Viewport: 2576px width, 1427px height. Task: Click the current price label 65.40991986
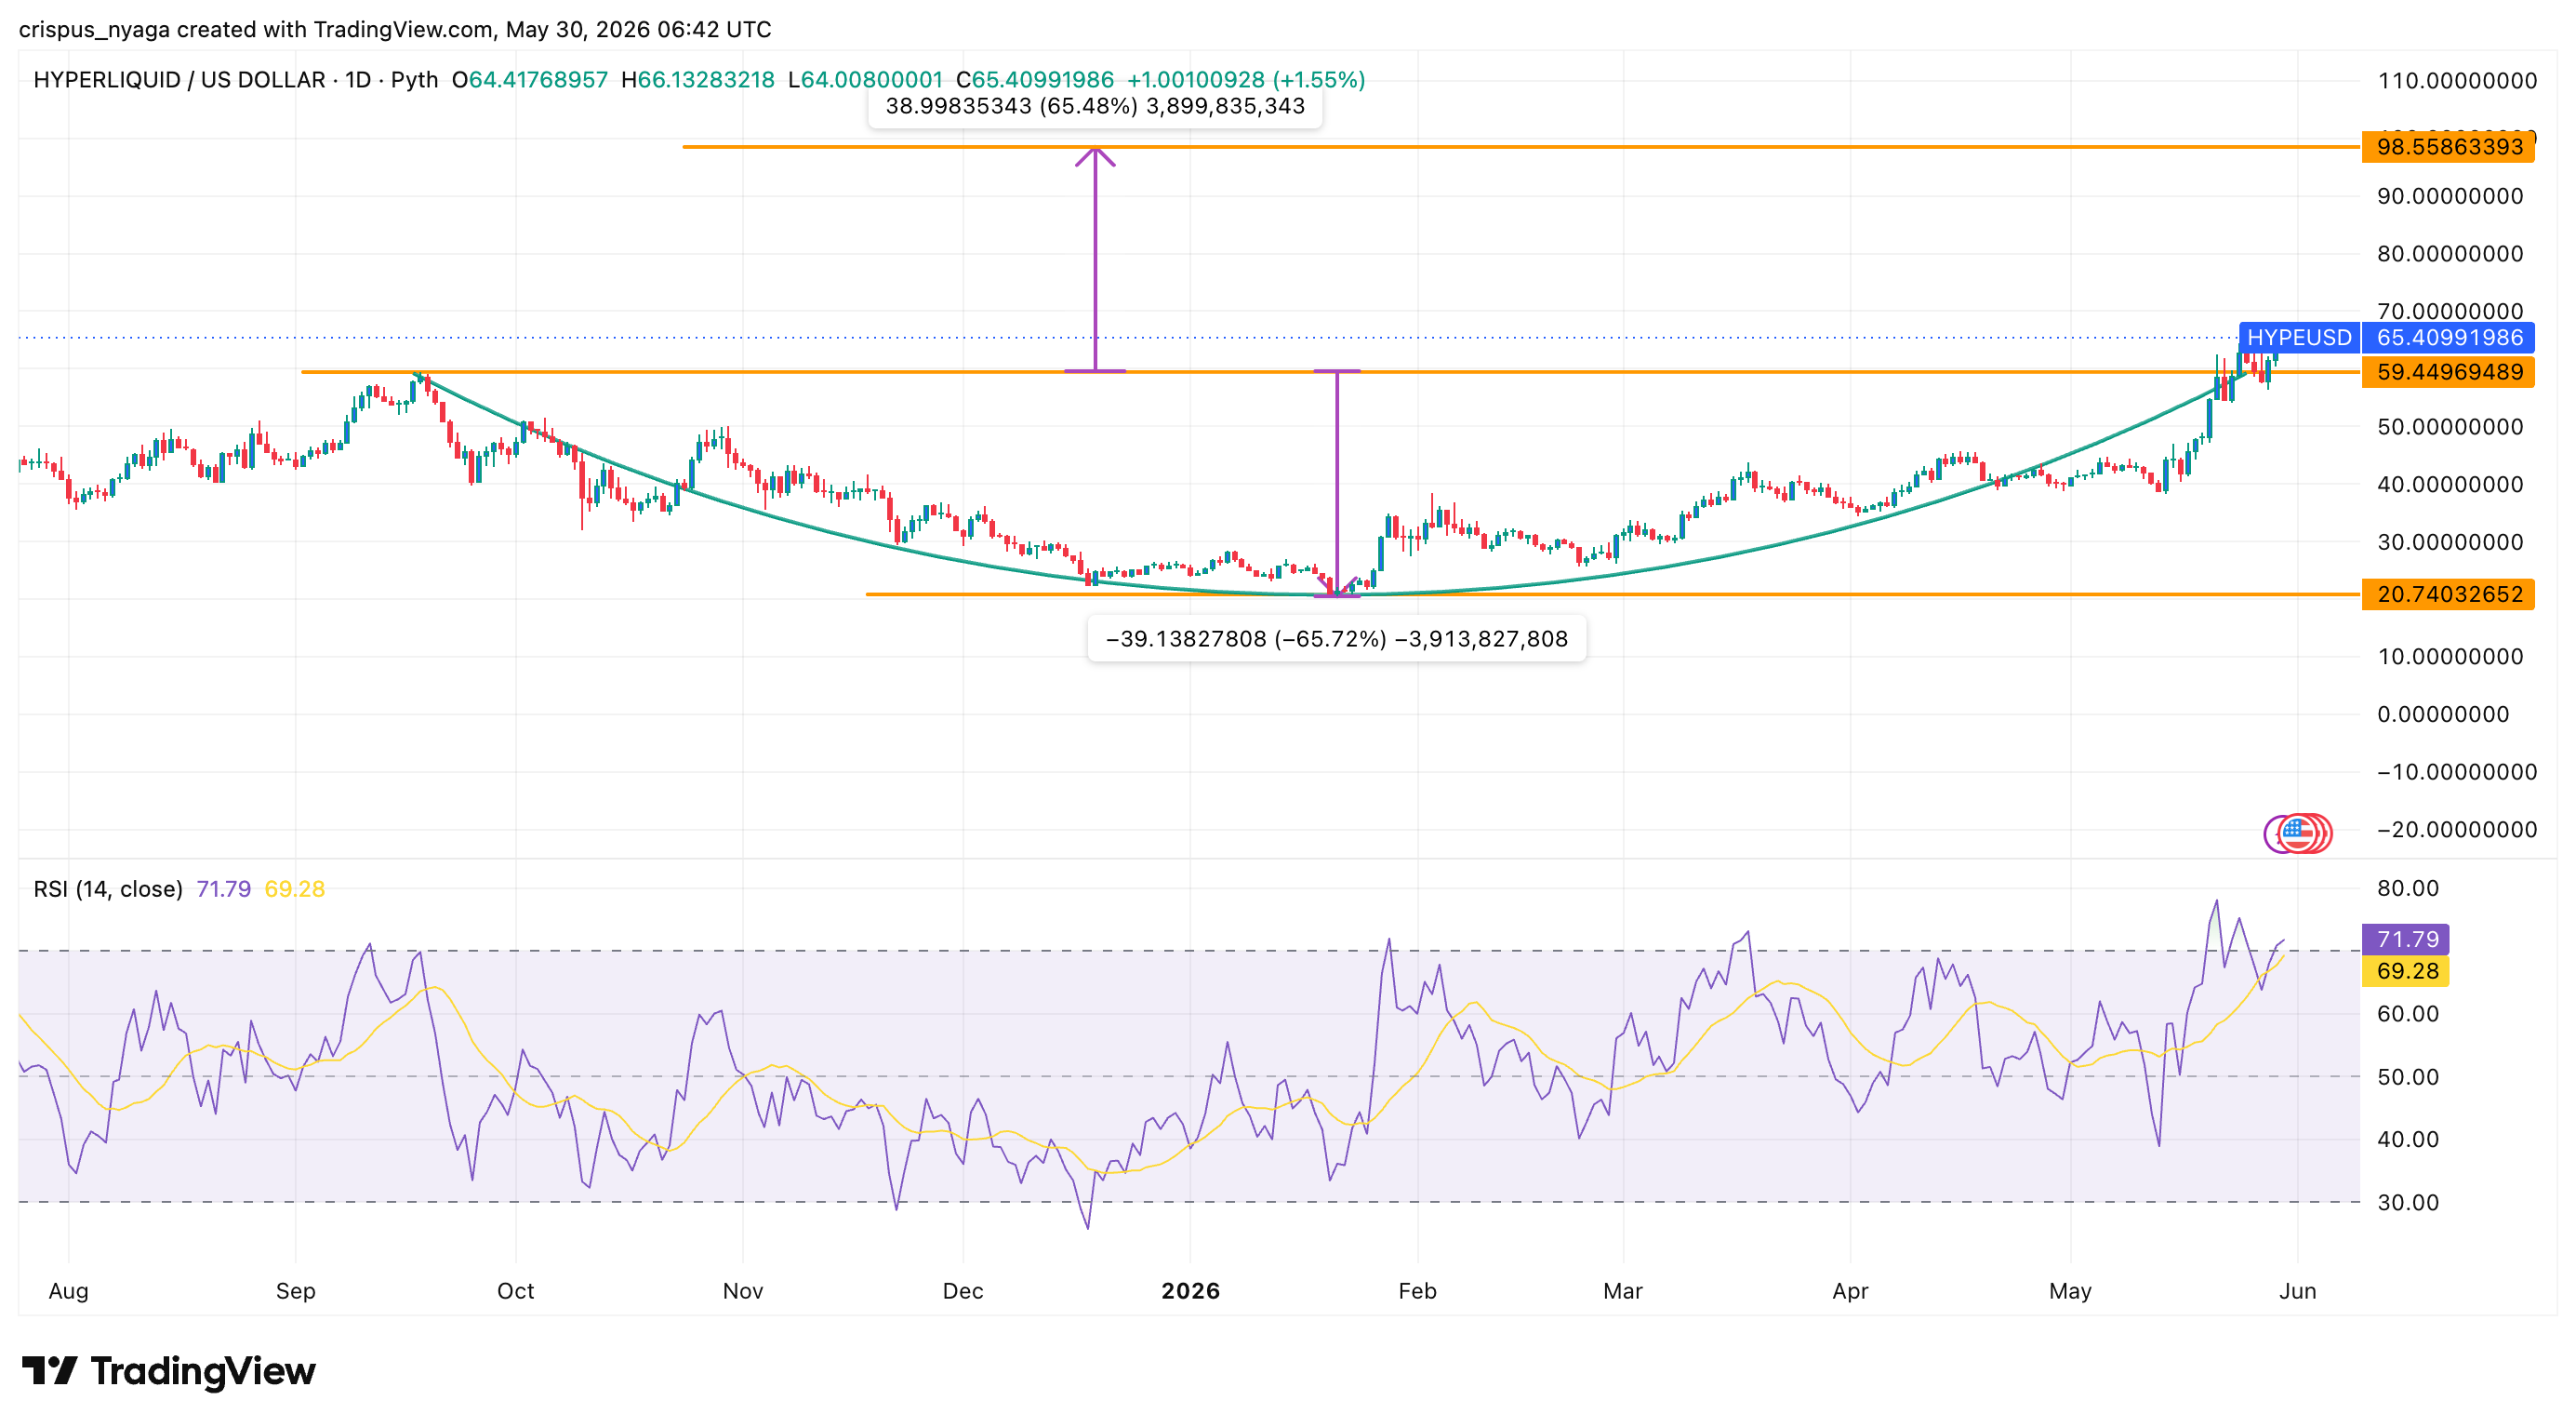(2449, 338)
